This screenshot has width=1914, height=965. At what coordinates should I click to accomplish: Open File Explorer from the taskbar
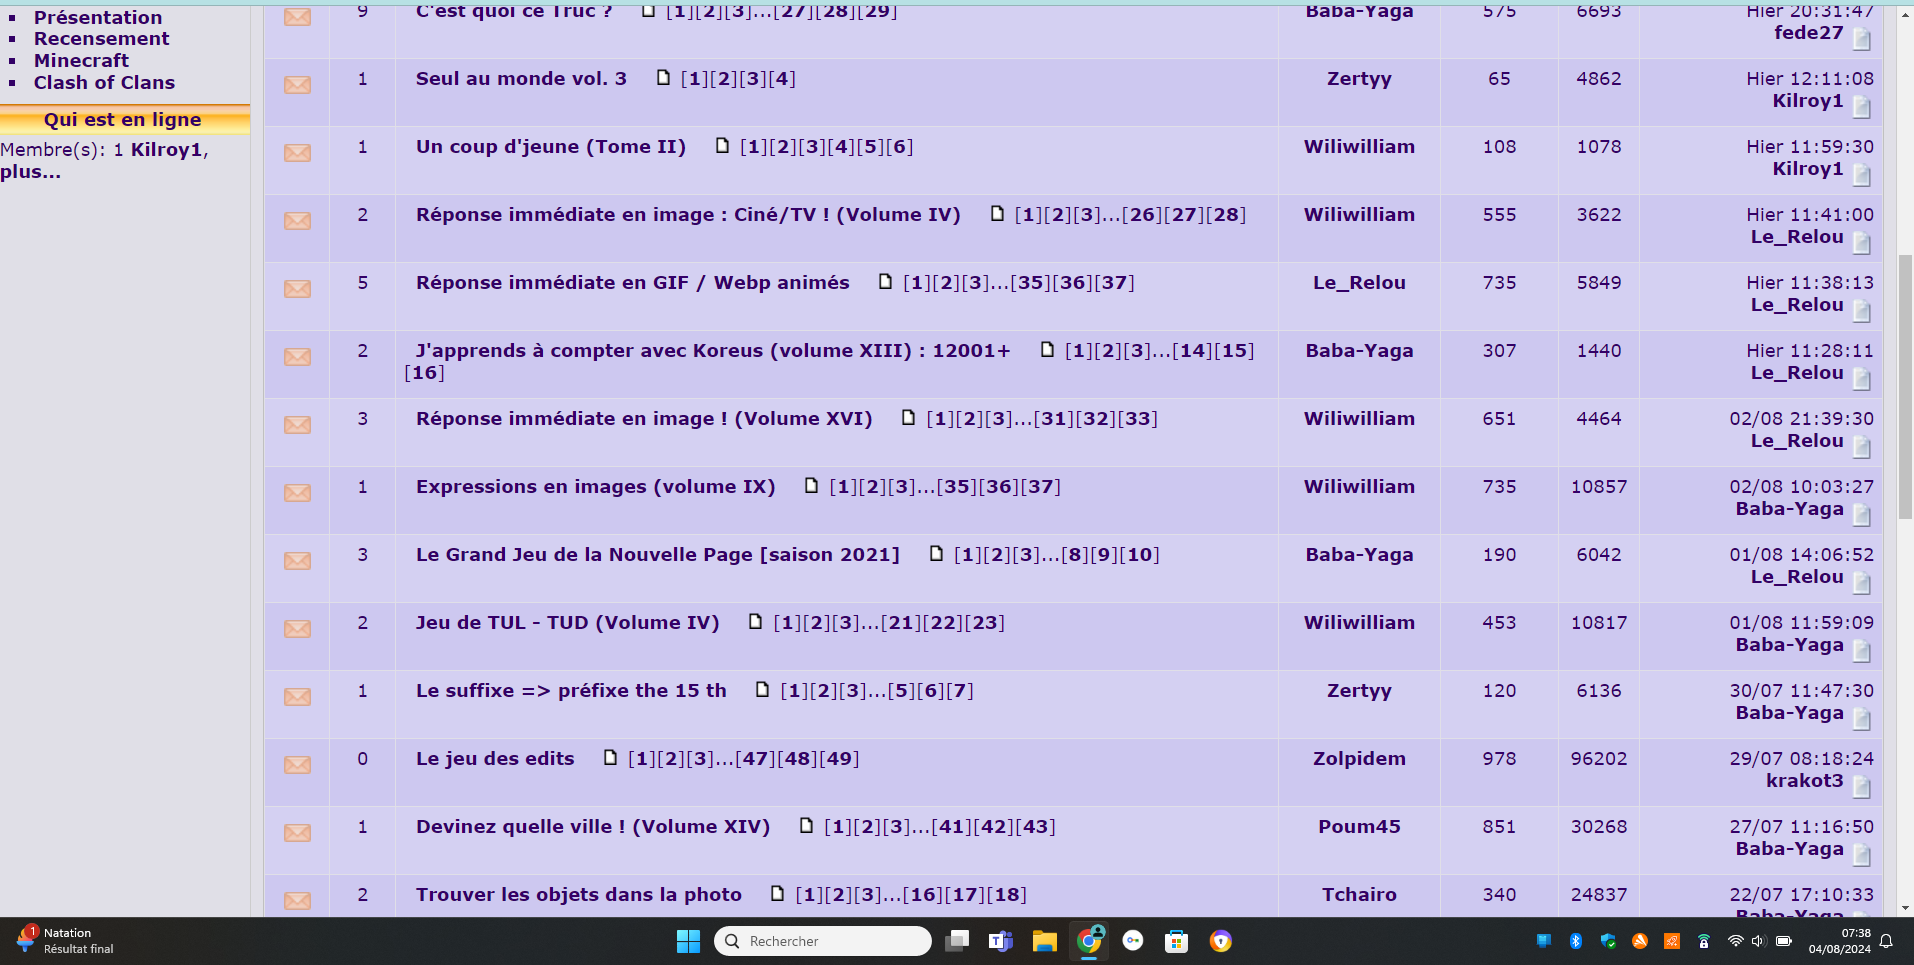click(1044, 941)
